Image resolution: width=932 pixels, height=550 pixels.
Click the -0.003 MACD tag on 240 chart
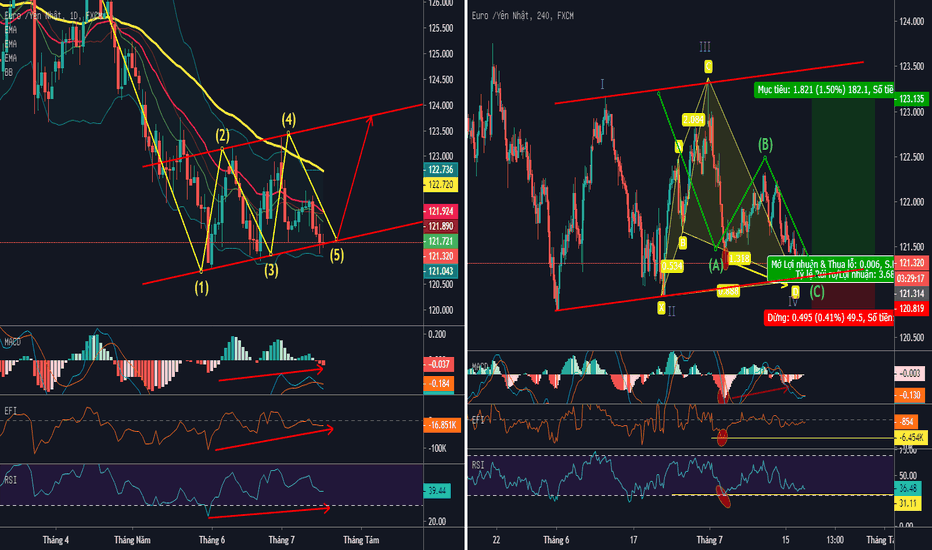coord(909,373)
